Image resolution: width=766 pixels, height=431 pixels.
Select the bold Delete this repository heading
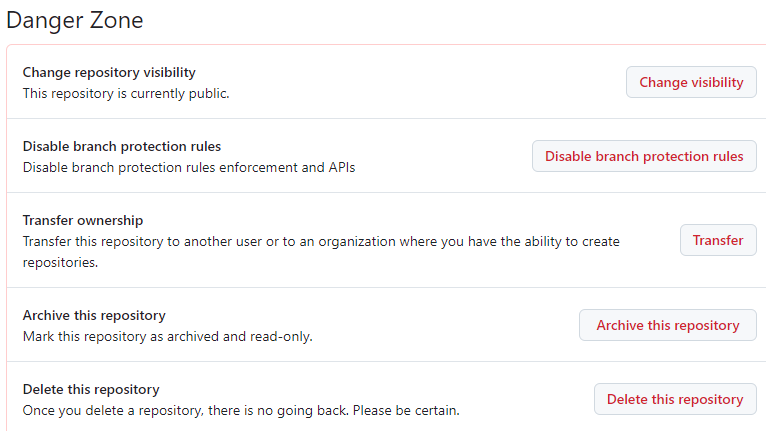91,389
